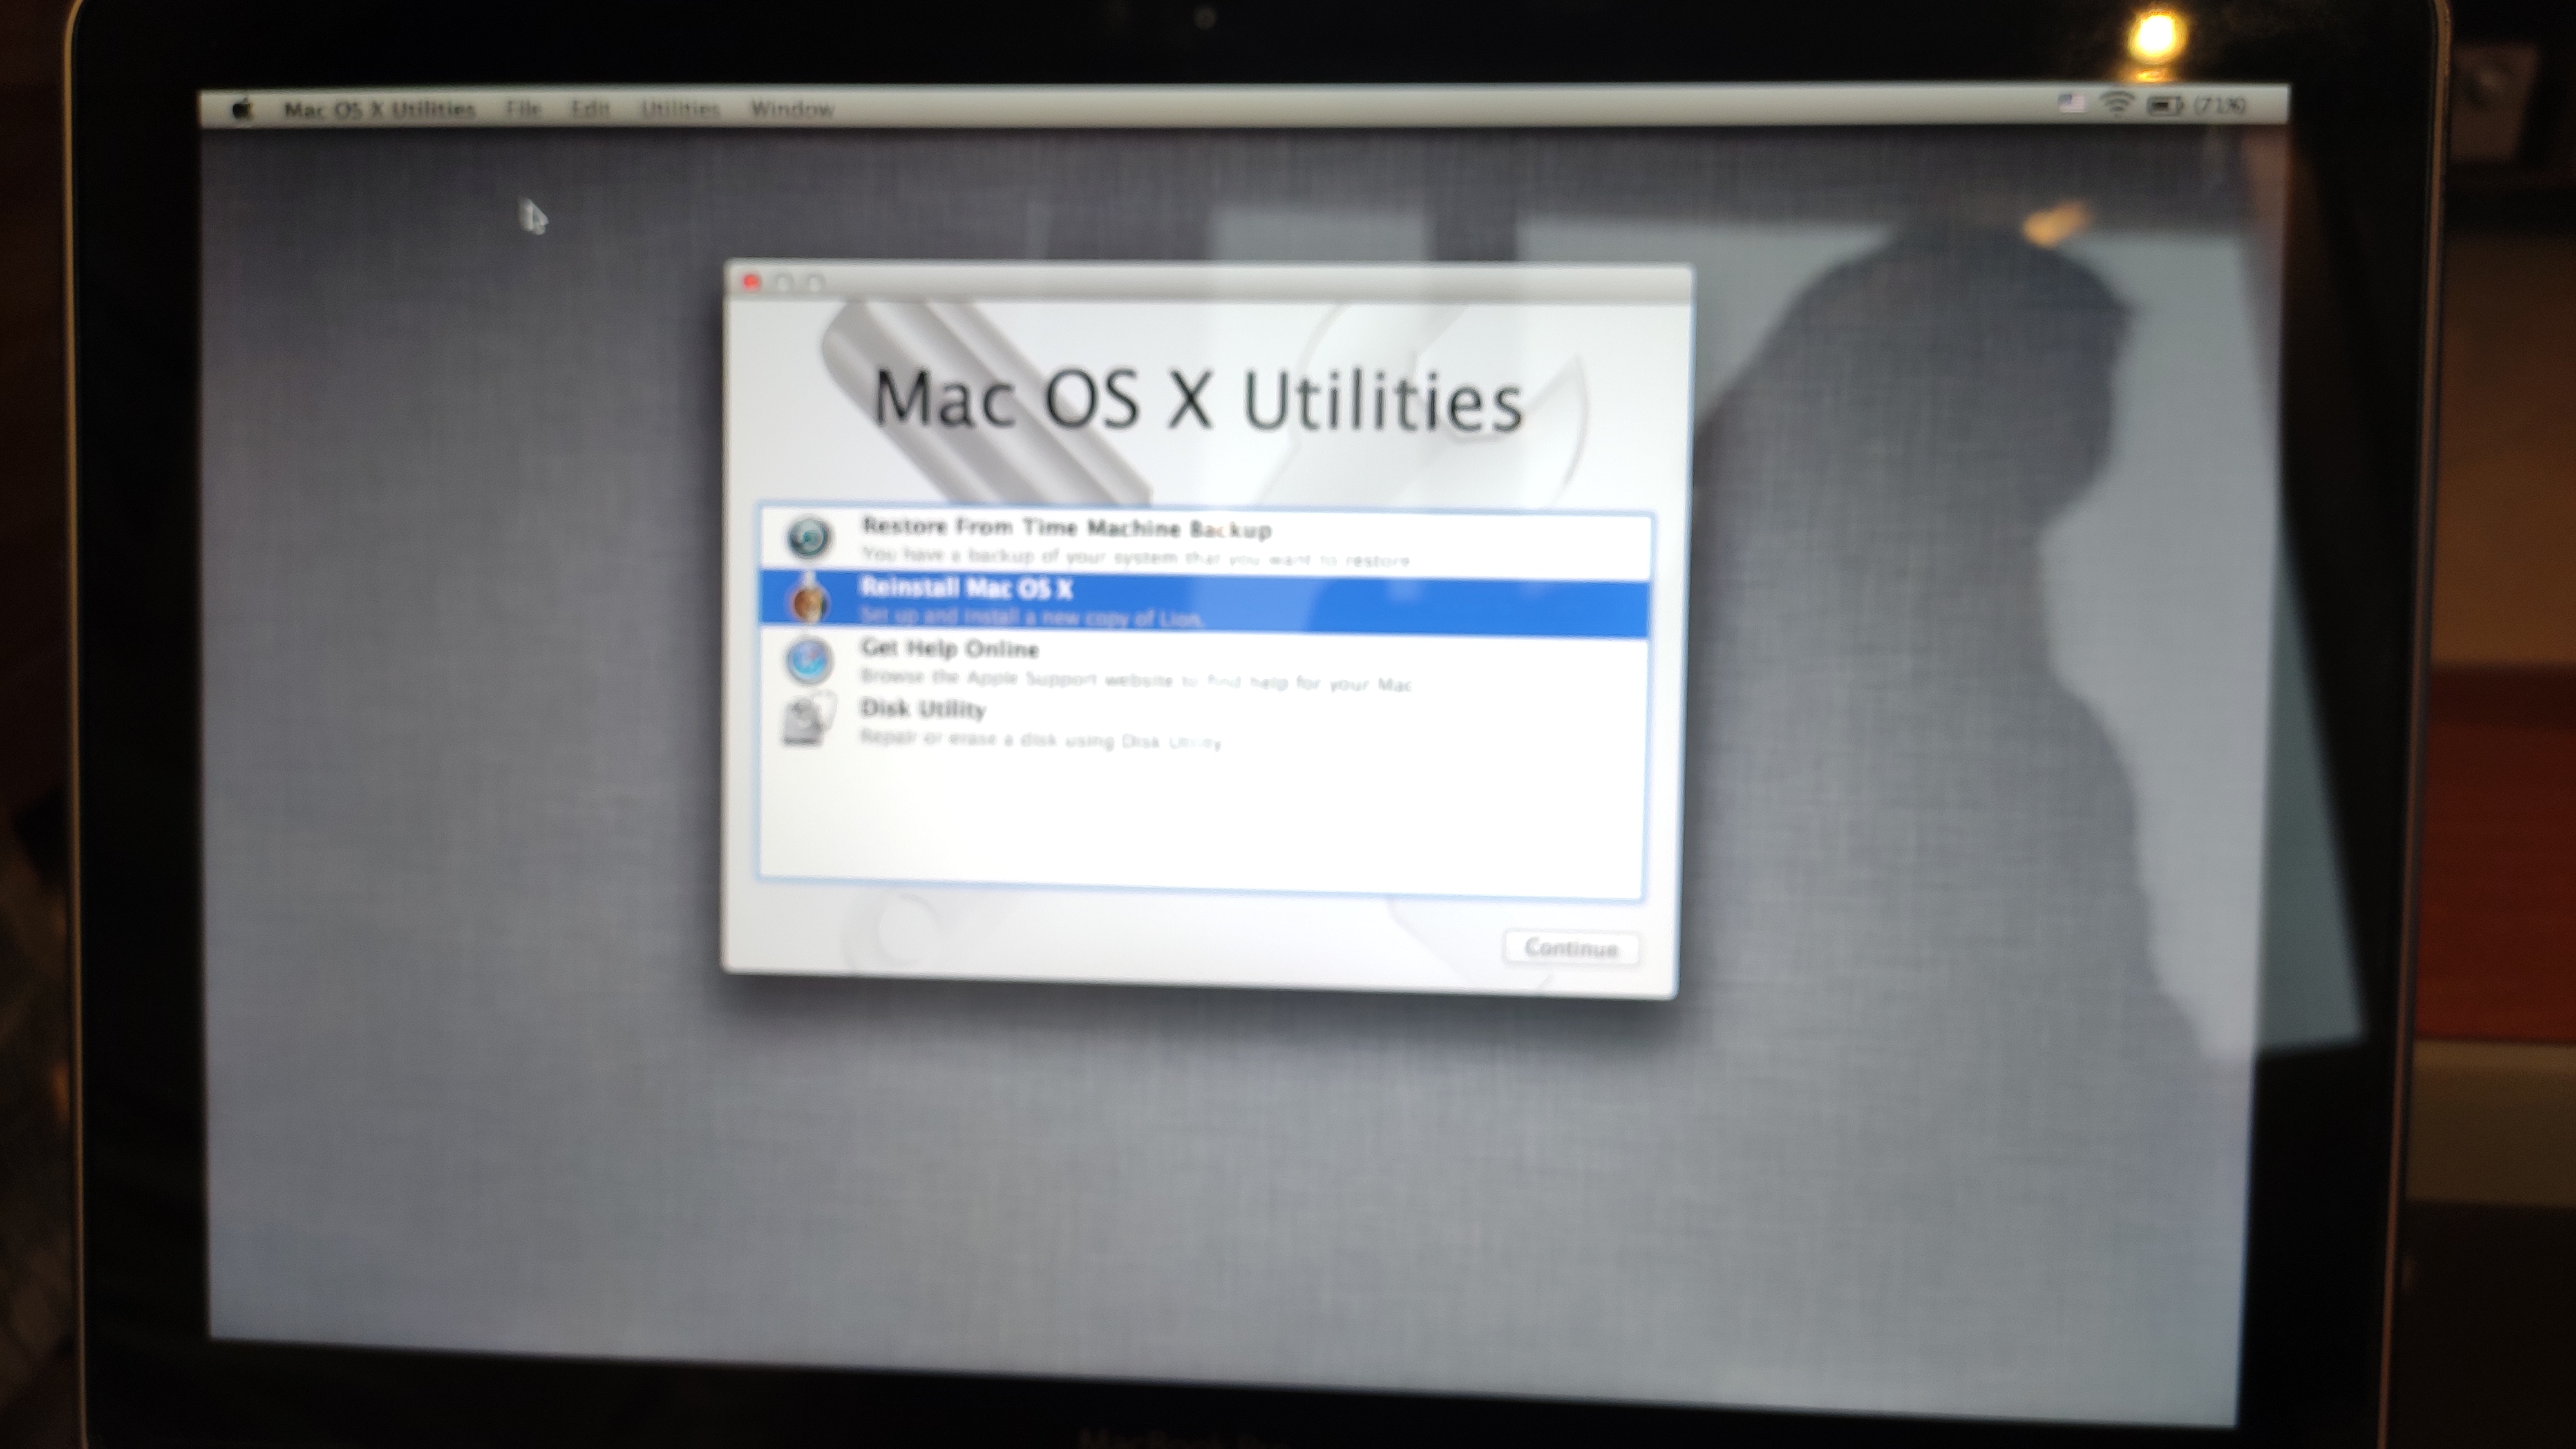Open the Utilities menu
This screenshot has width=2576, height=1449.
680,108
